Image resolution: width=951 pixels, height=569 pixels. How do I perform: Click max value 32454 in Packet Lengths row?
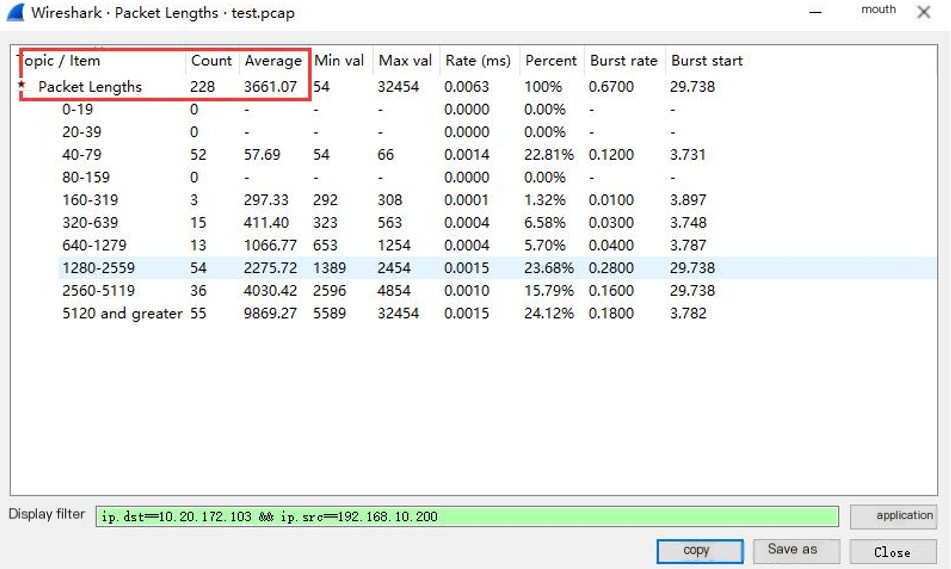pos(398,87)
